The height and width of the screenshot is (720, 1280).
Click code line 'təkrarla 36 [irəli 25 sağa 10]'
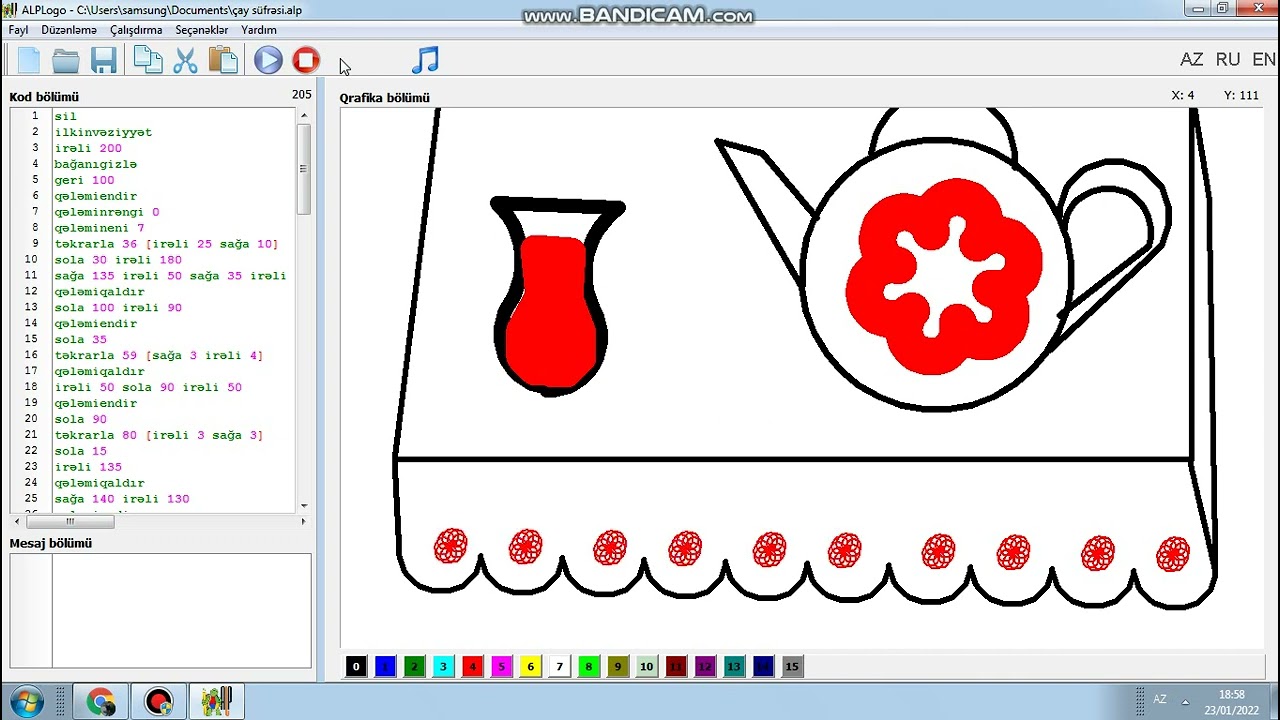coord(166,244)
